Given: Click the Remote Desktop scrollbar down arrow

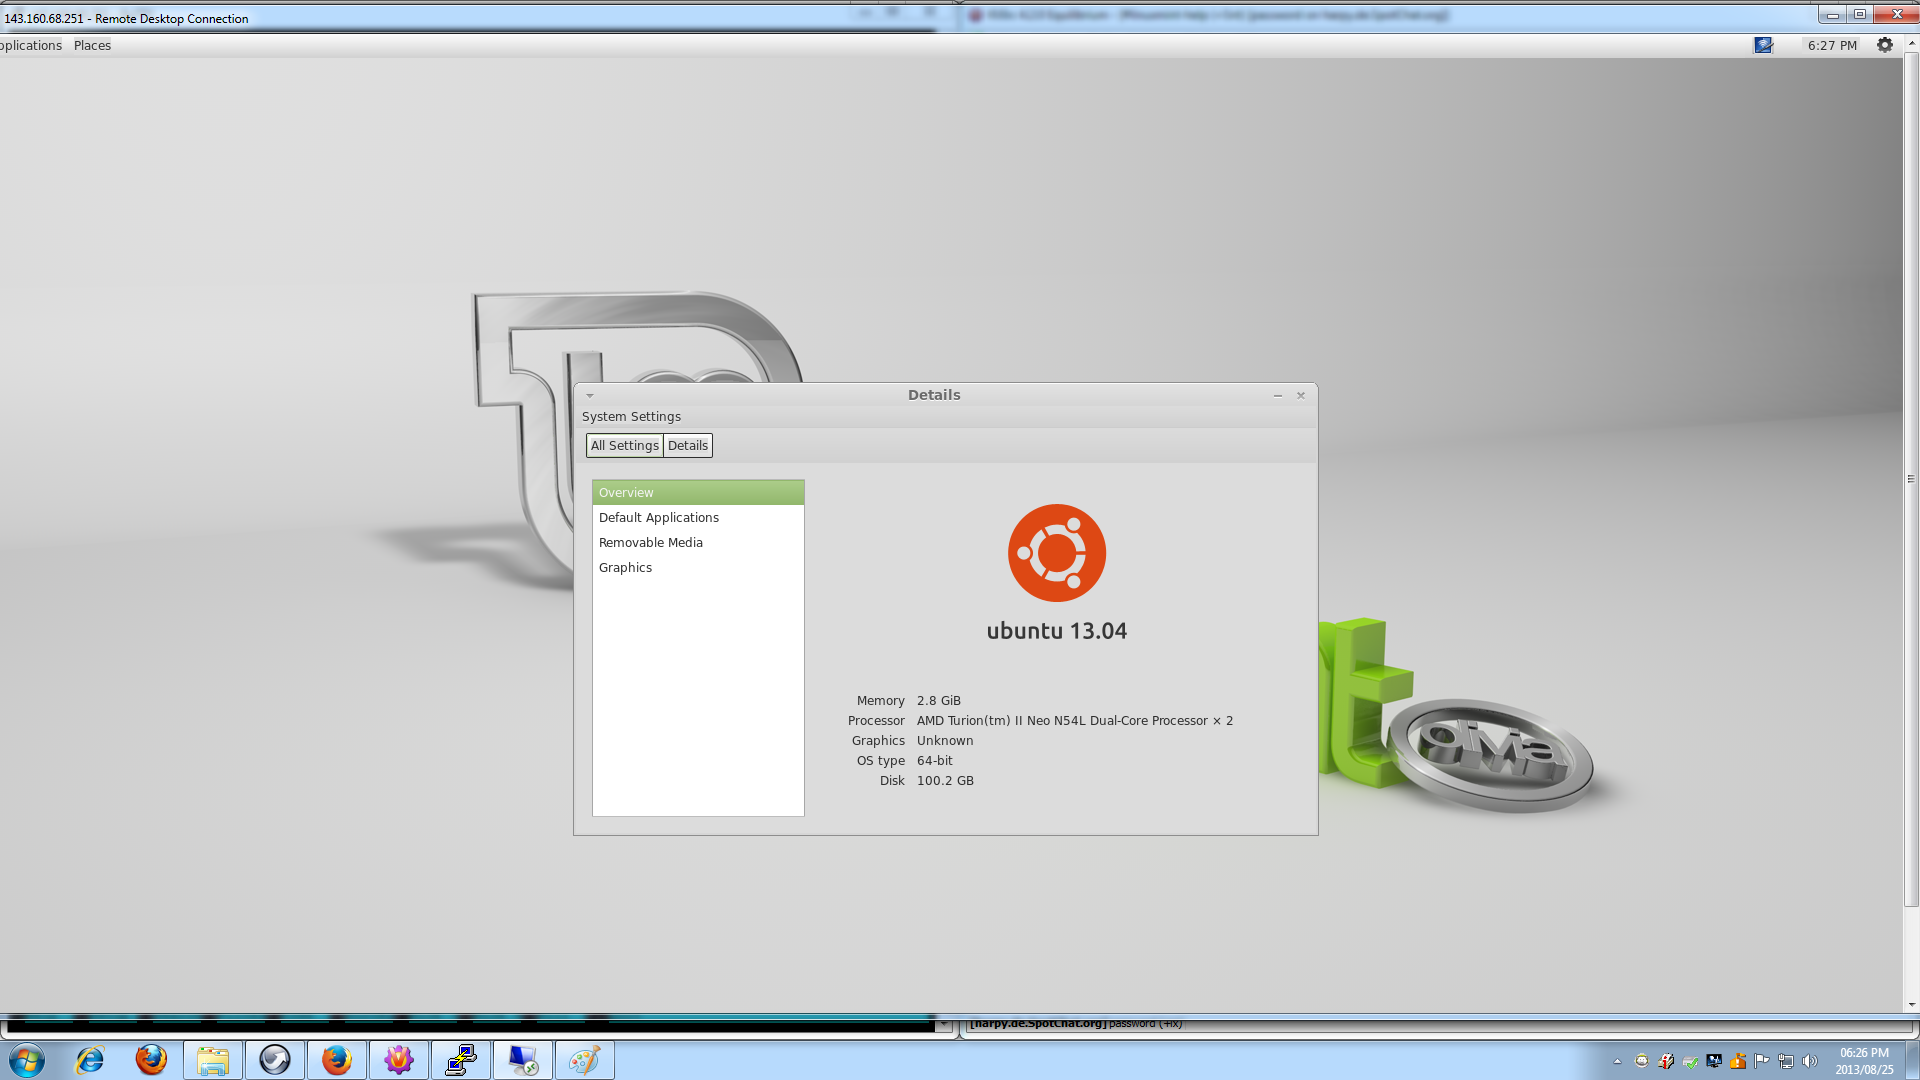Looking at the screenshot, I should pyautogui.click(x=1911, y=1005).
